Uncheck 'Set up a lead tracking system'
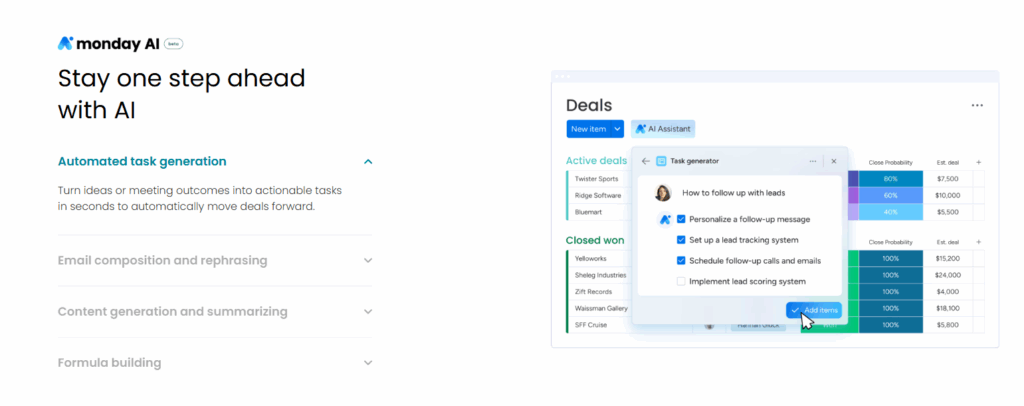The width and height of the screenshot is (1024, 406). [x=681, y=240]
